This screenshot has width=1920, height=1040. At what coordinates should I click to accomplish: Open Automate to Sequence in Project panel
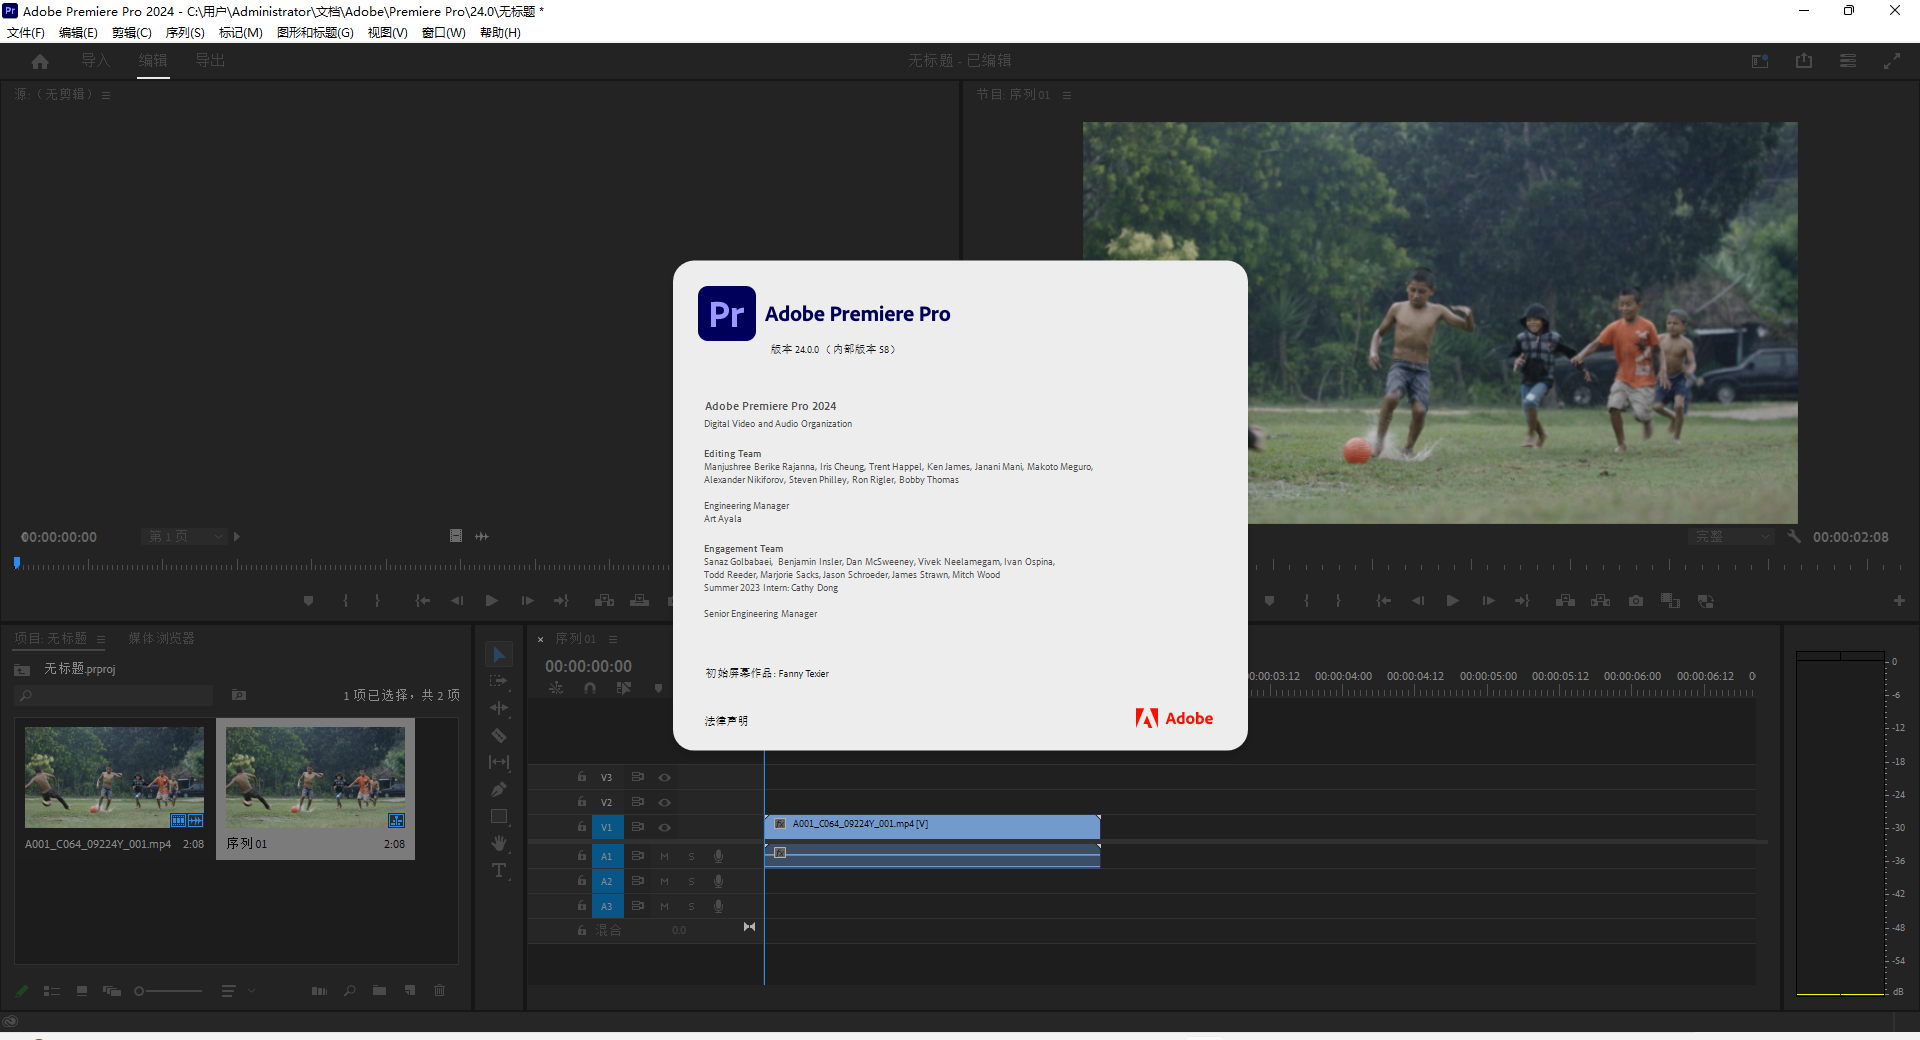[319, 991]
